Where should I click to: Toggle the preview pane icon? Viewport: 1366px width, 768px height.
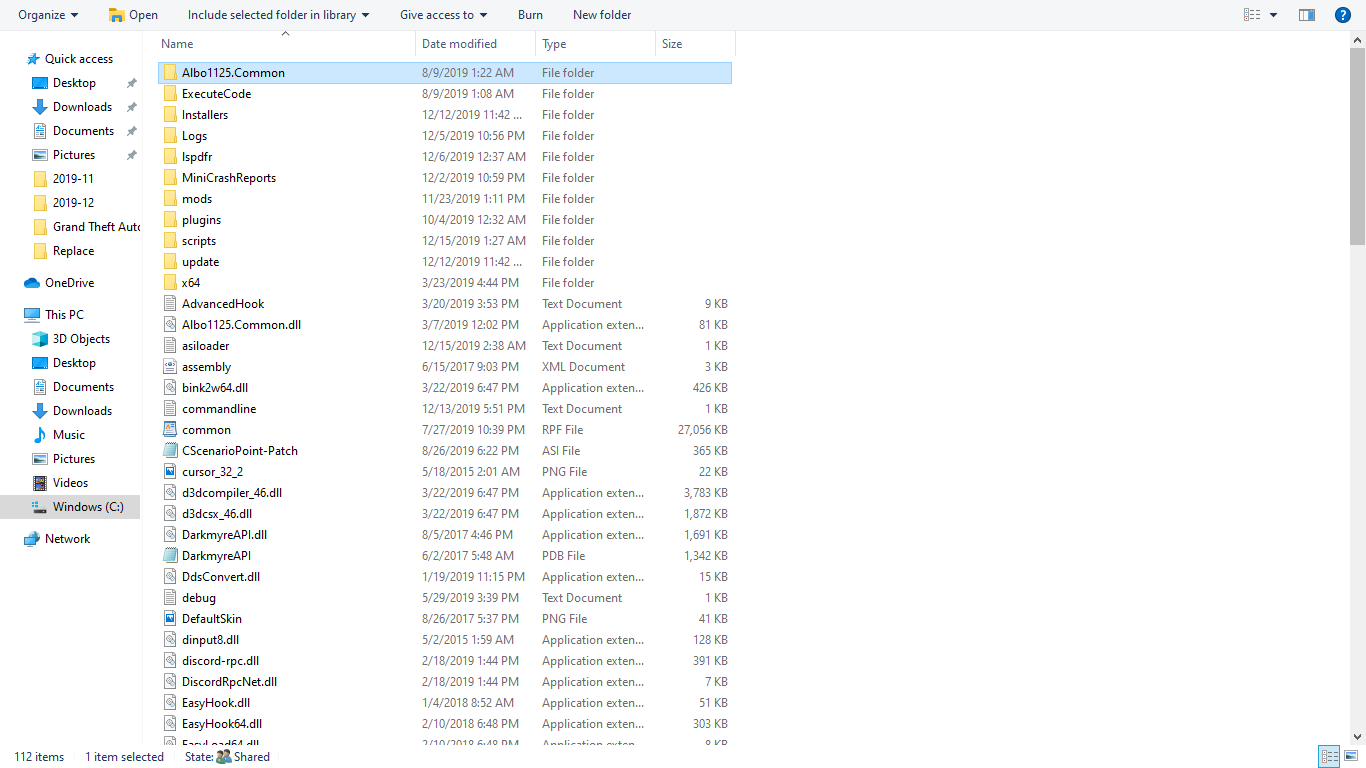[x=1306, y=15]
